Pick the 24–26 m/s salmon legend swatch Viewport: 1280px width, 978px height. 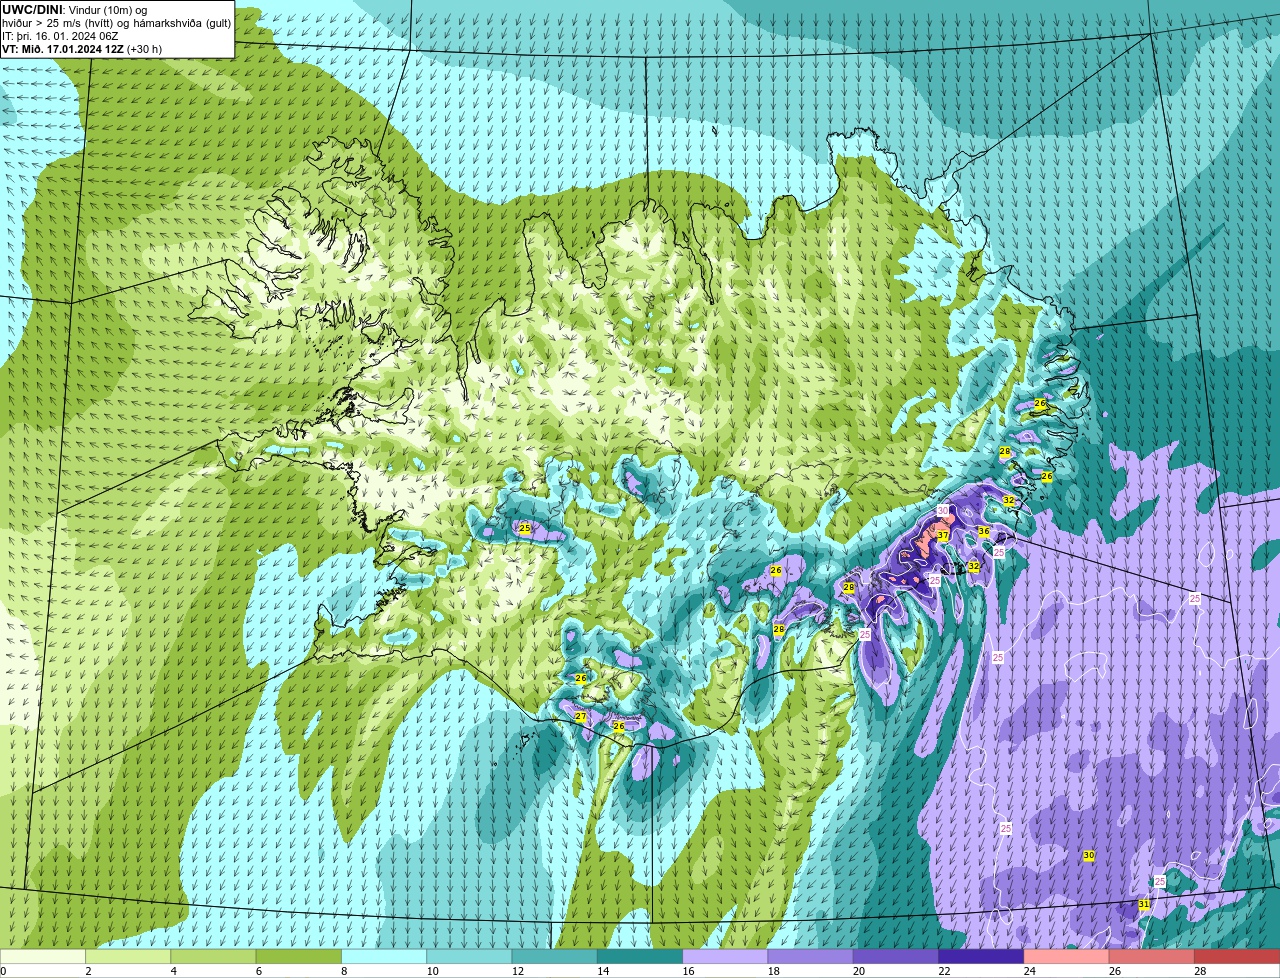1066,957
